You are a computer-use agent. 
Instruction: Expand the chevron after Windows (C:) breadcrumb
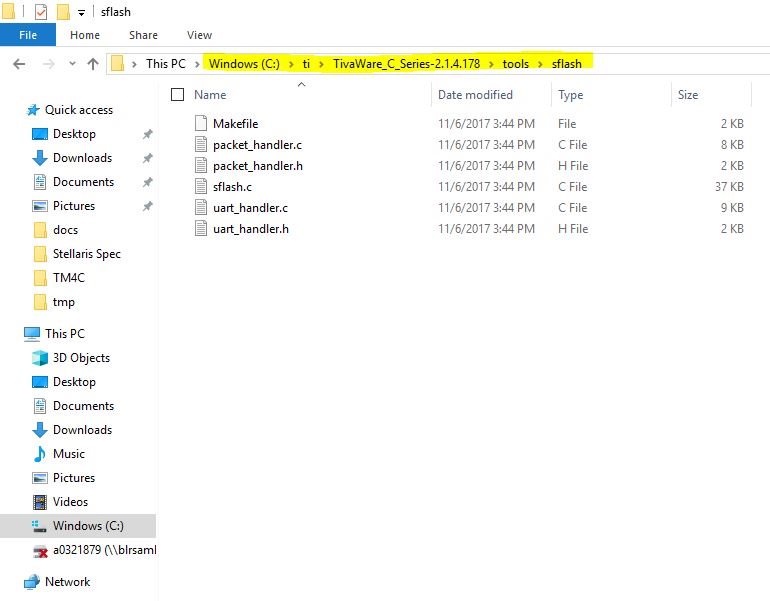tap(291, 64)
